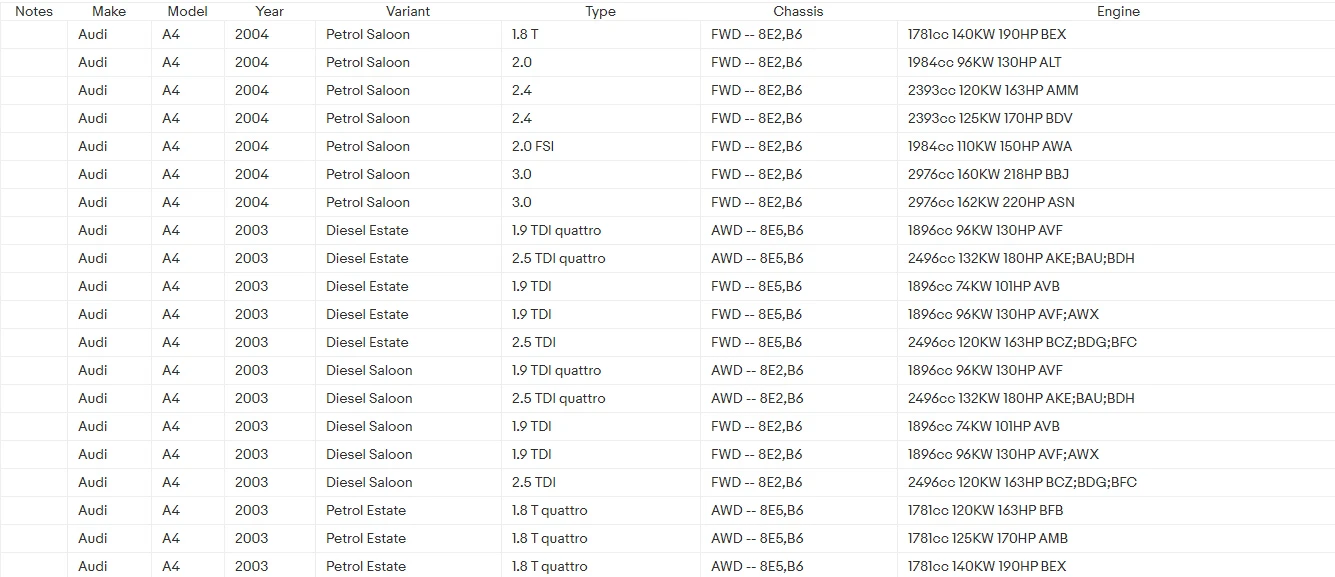This screenshot has width=1335, height=577.
Task: Click the Chassis column header
Action: [x=798, y=11]
